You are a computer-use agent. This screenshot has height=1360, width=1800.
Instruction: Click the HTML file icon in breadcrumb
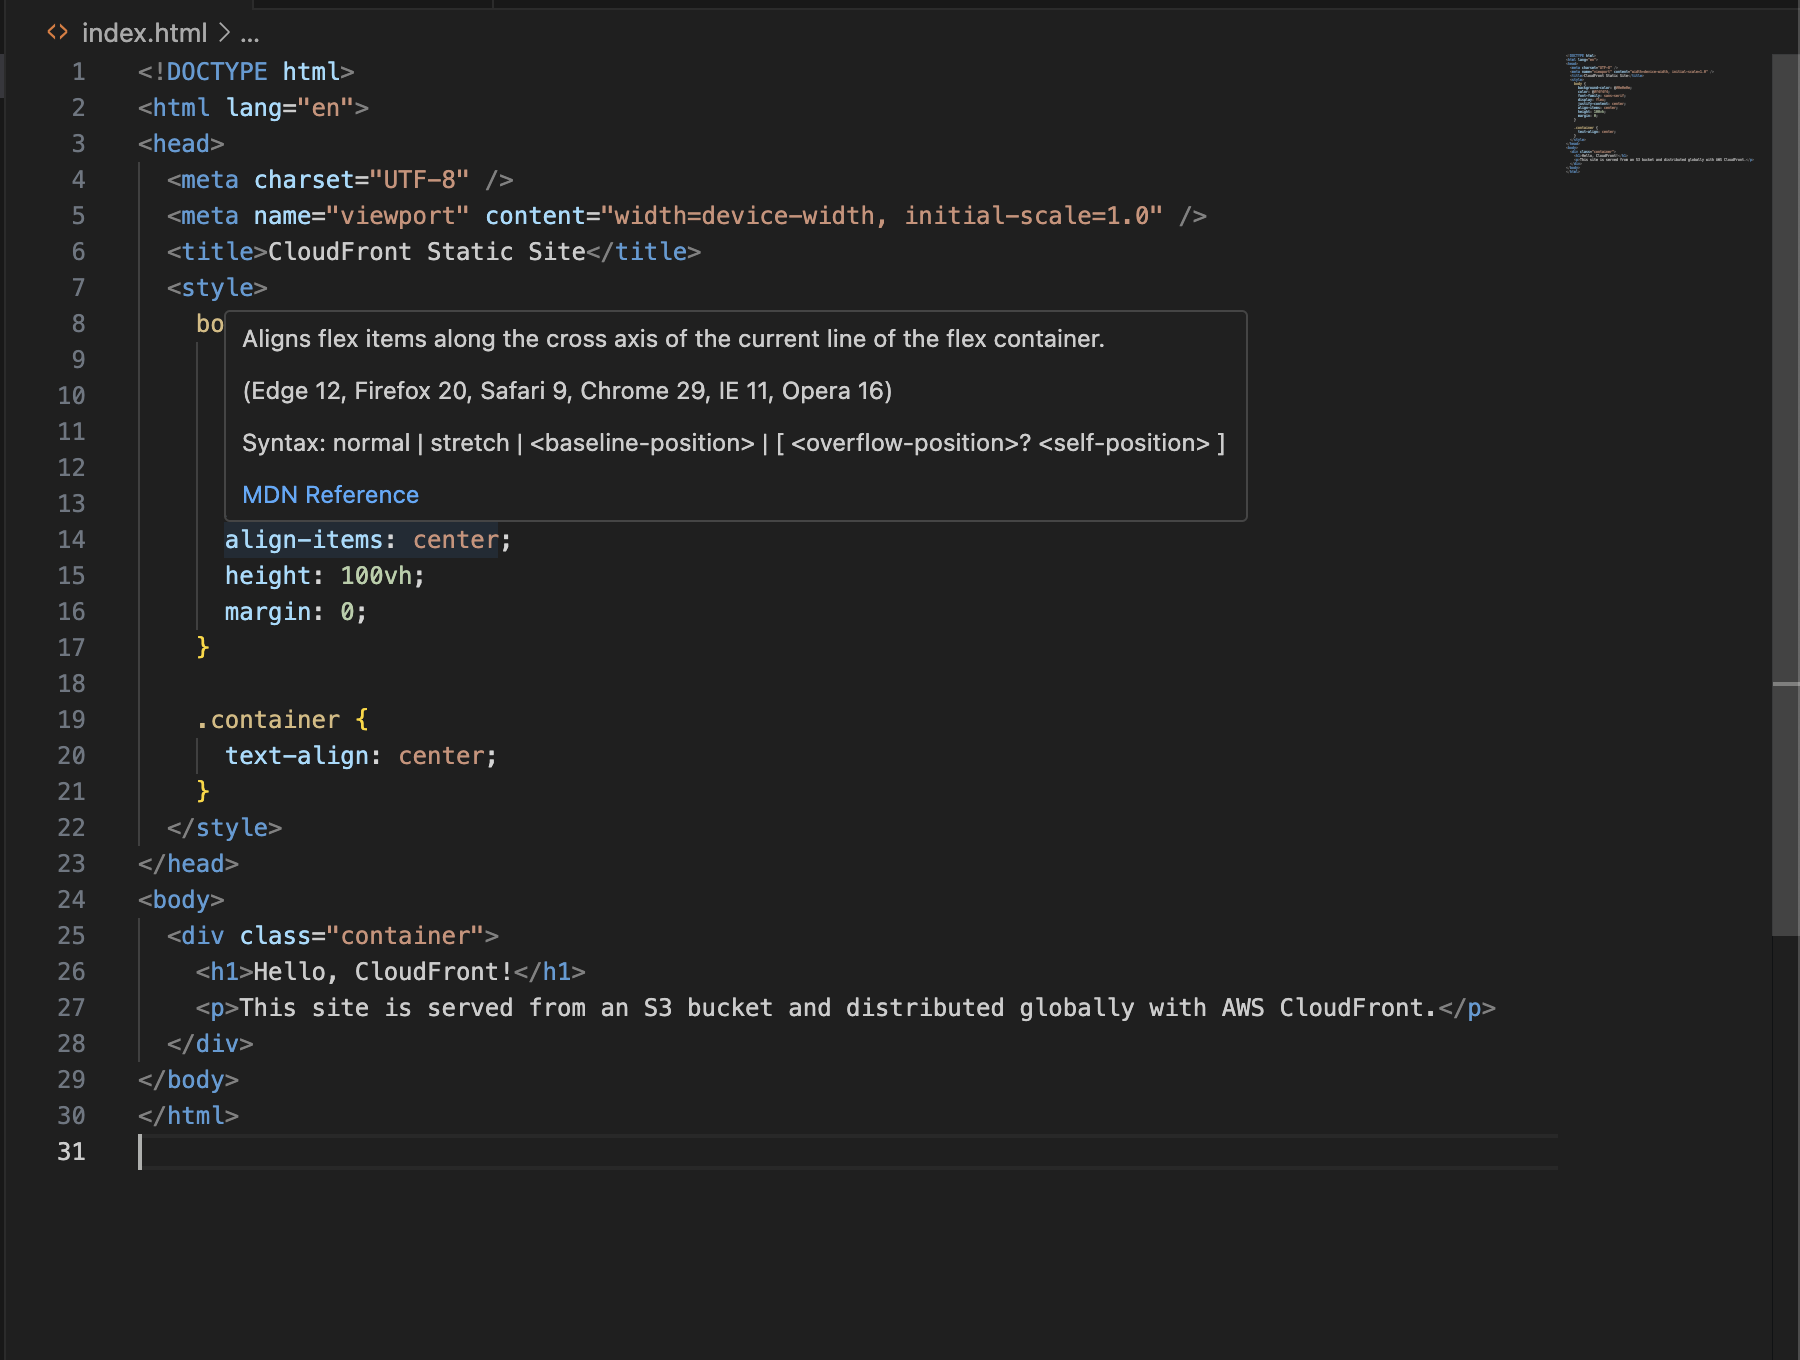click(58, 33)
